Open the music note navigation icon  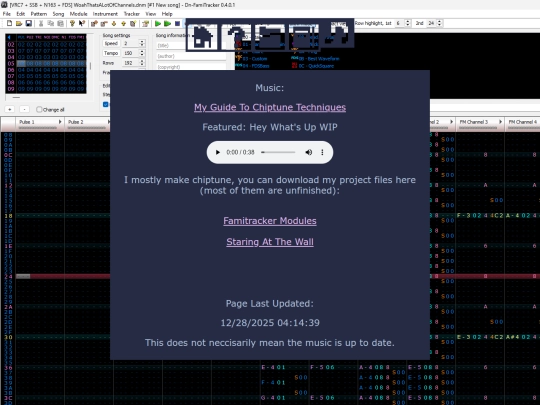[337, 34]
